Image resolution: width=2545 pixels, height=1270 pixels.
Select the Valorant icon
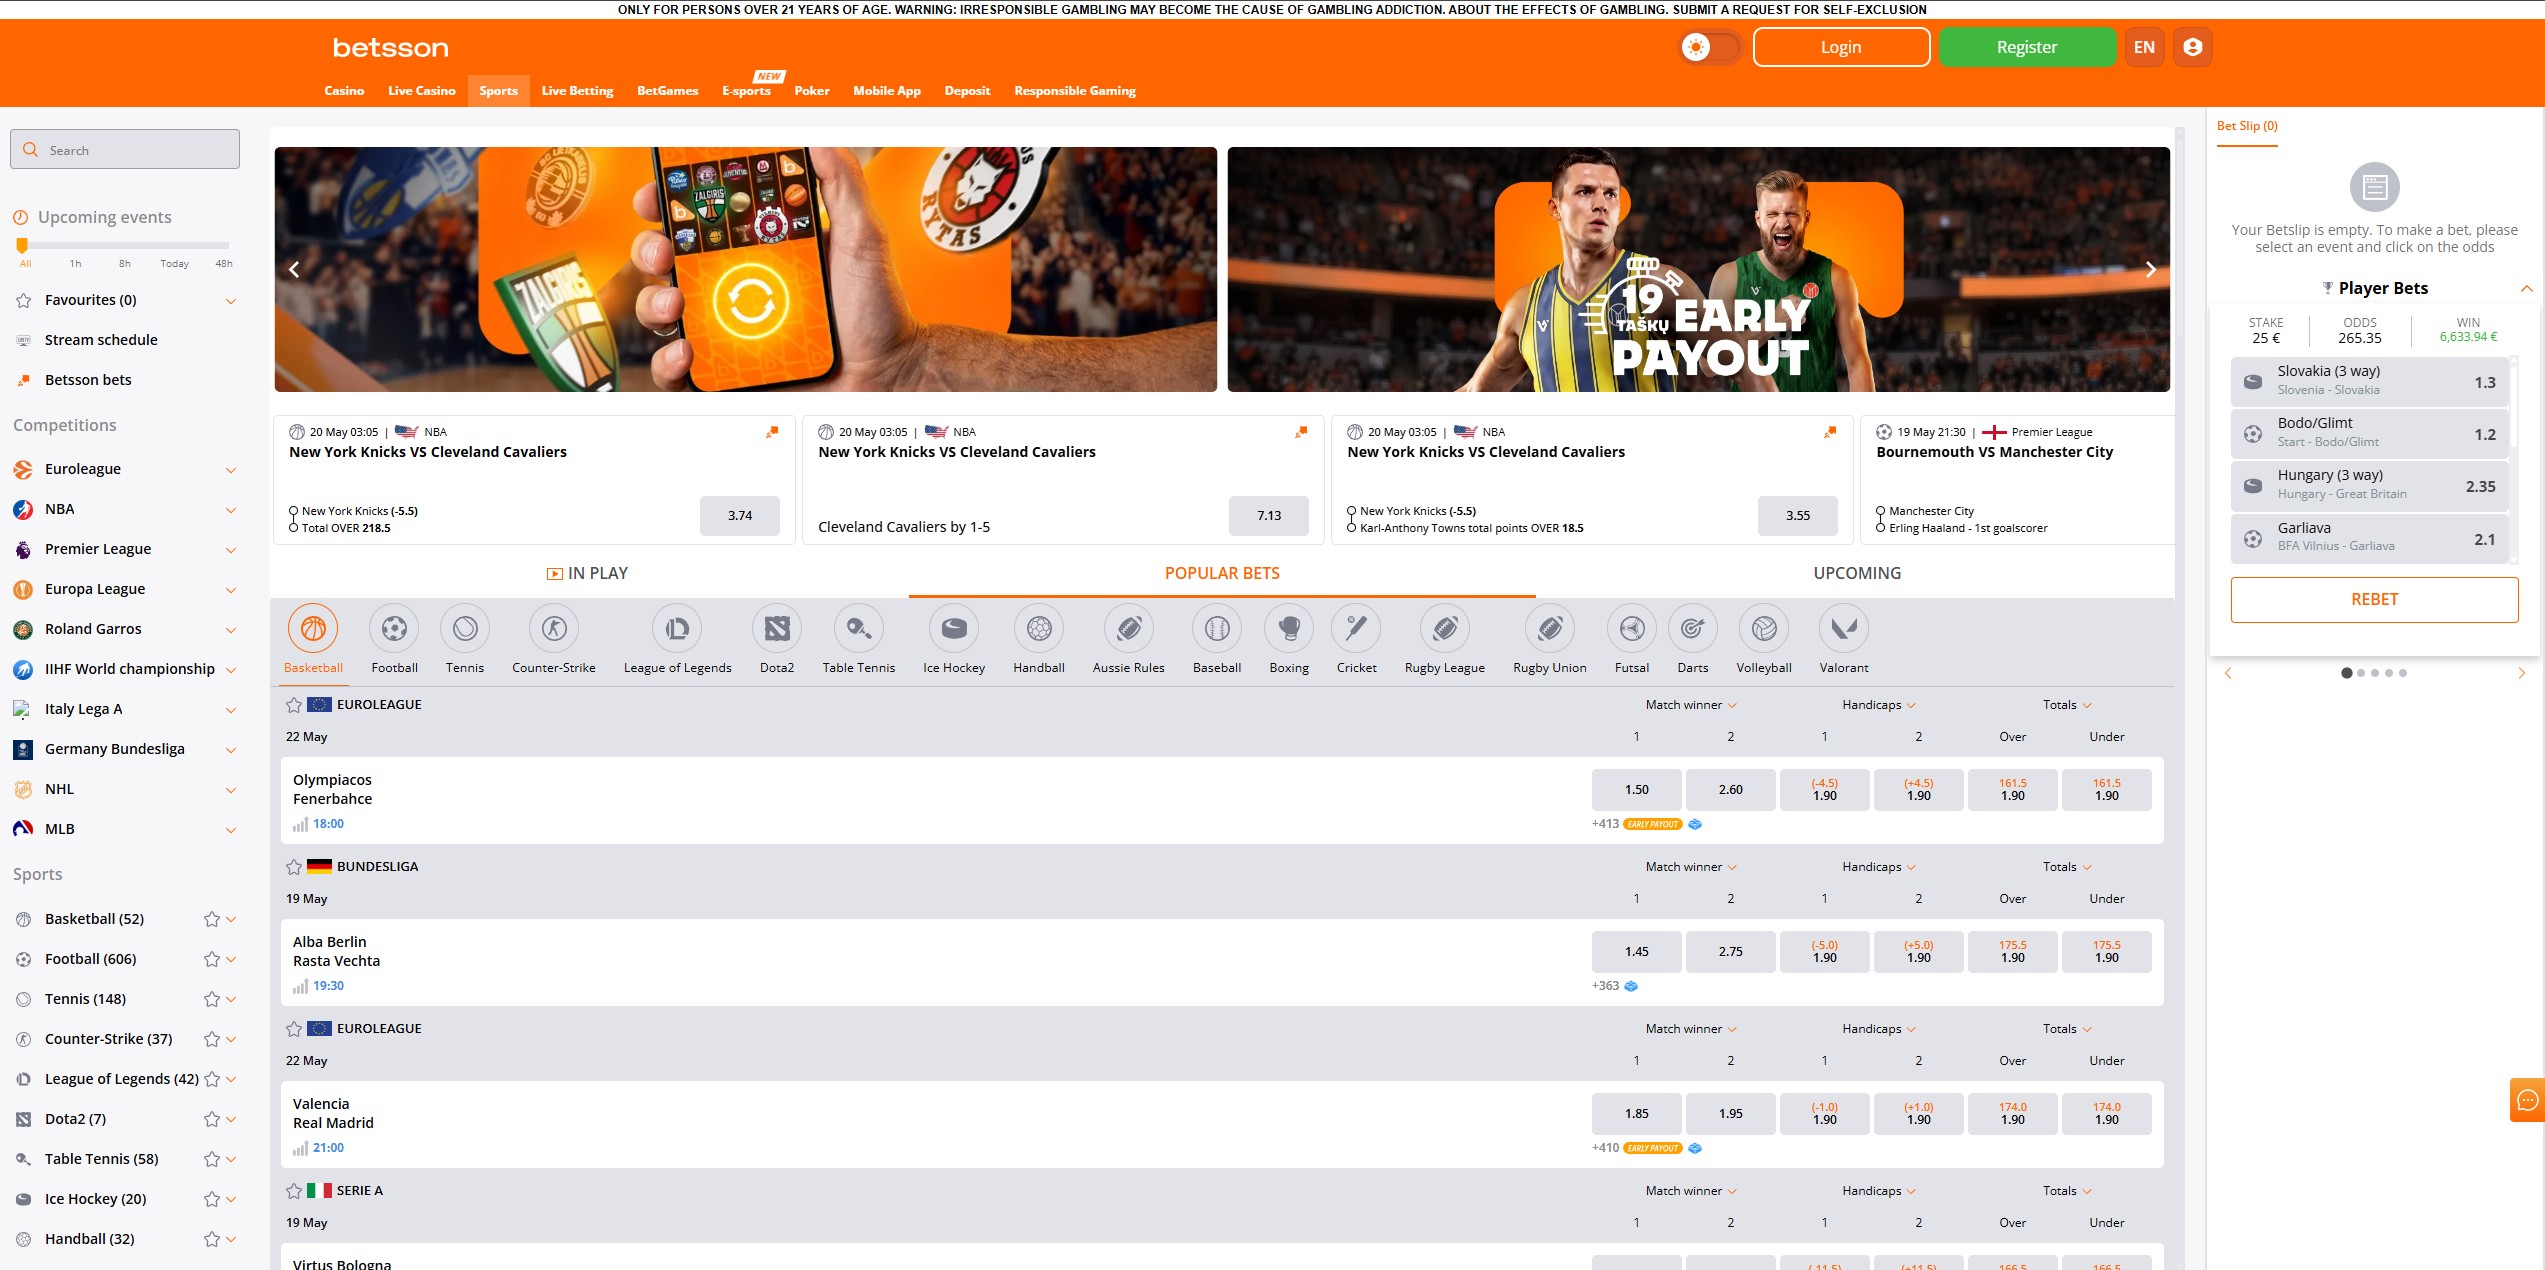pyautogui.click(x=1844, y=629)
